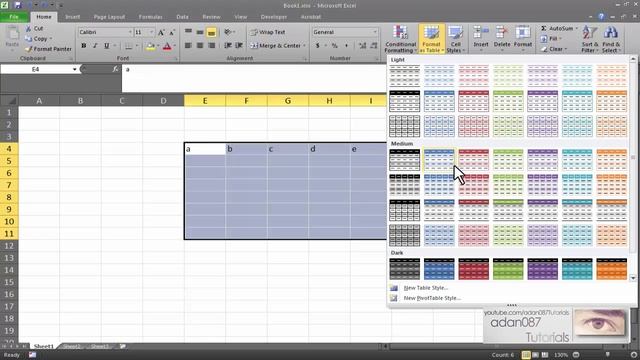
Task: Apply the red Font Color A
Action: click(167, 47)
